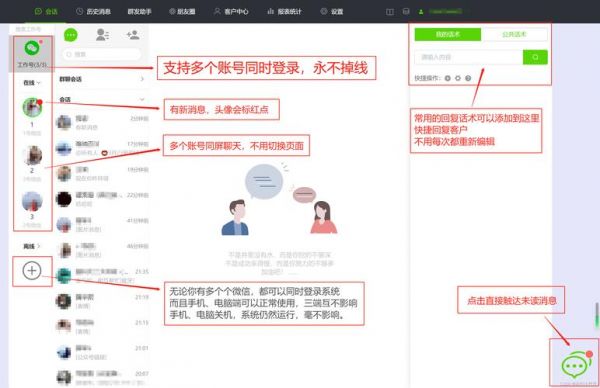Open the chat from 41分钟前

[x=102, y=225]
